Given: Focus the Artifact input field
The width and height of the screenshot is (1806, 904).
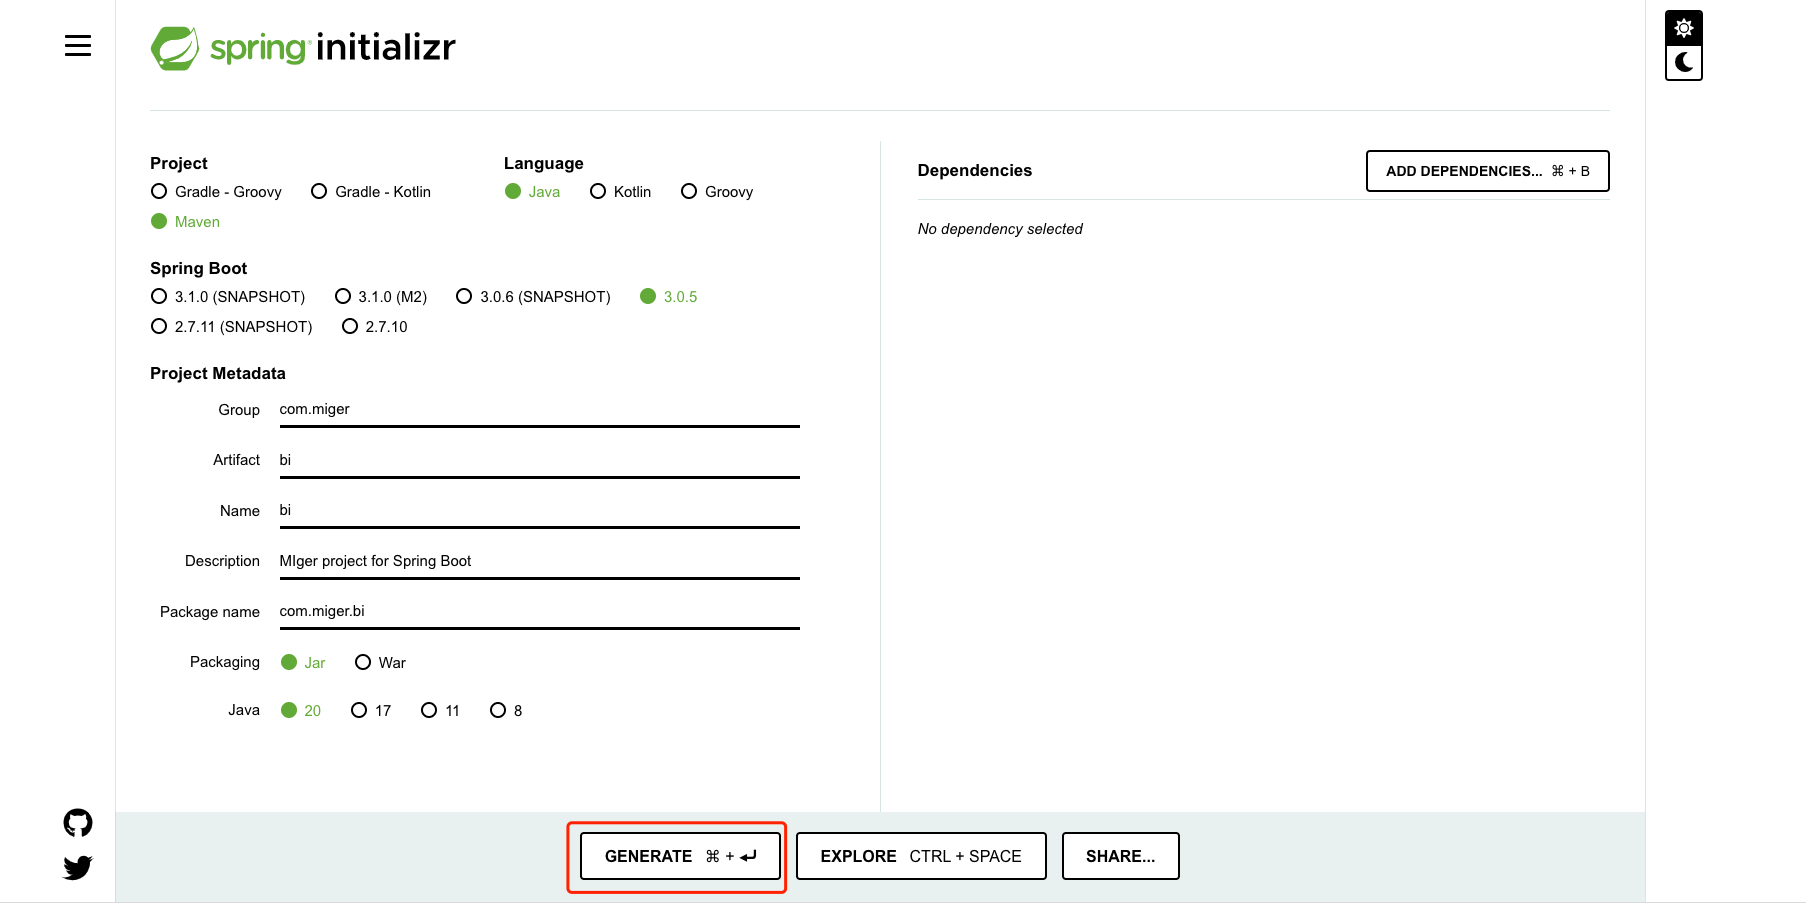Looking at the screenshot, I should [540, 461].
